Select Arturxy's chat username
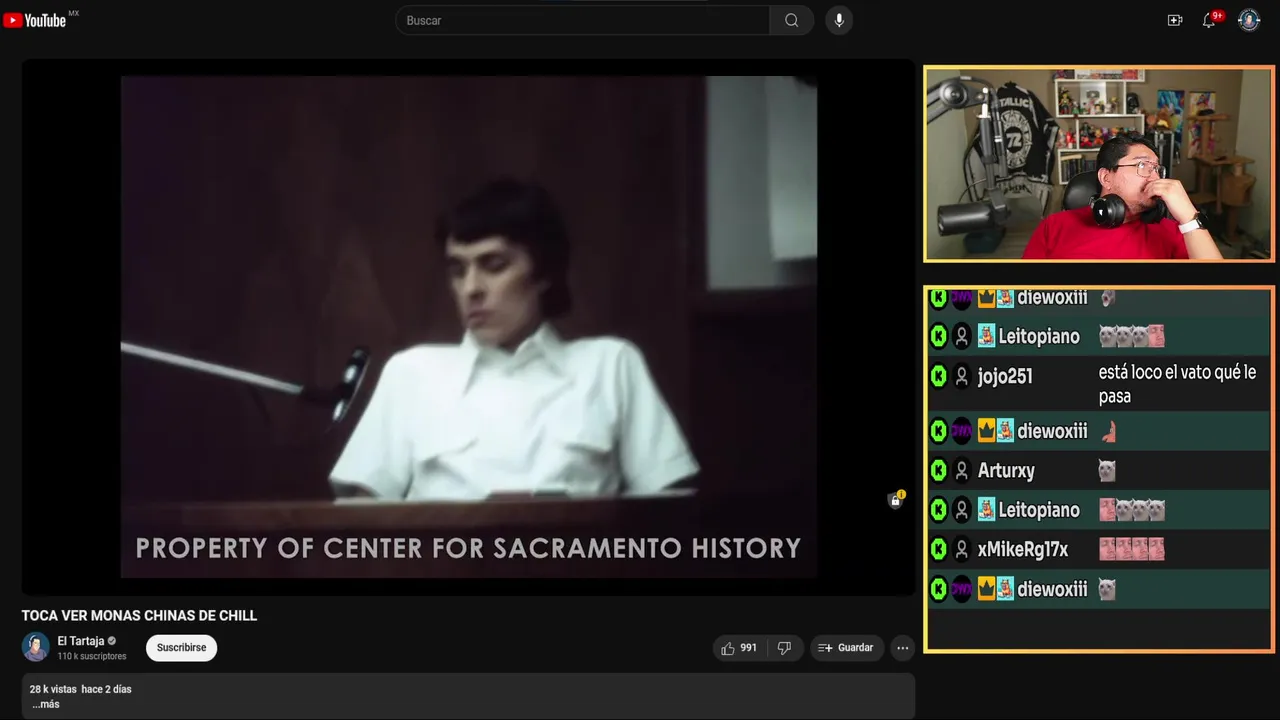Viewport: 1280px width, 720px height. pos(1006,471)
